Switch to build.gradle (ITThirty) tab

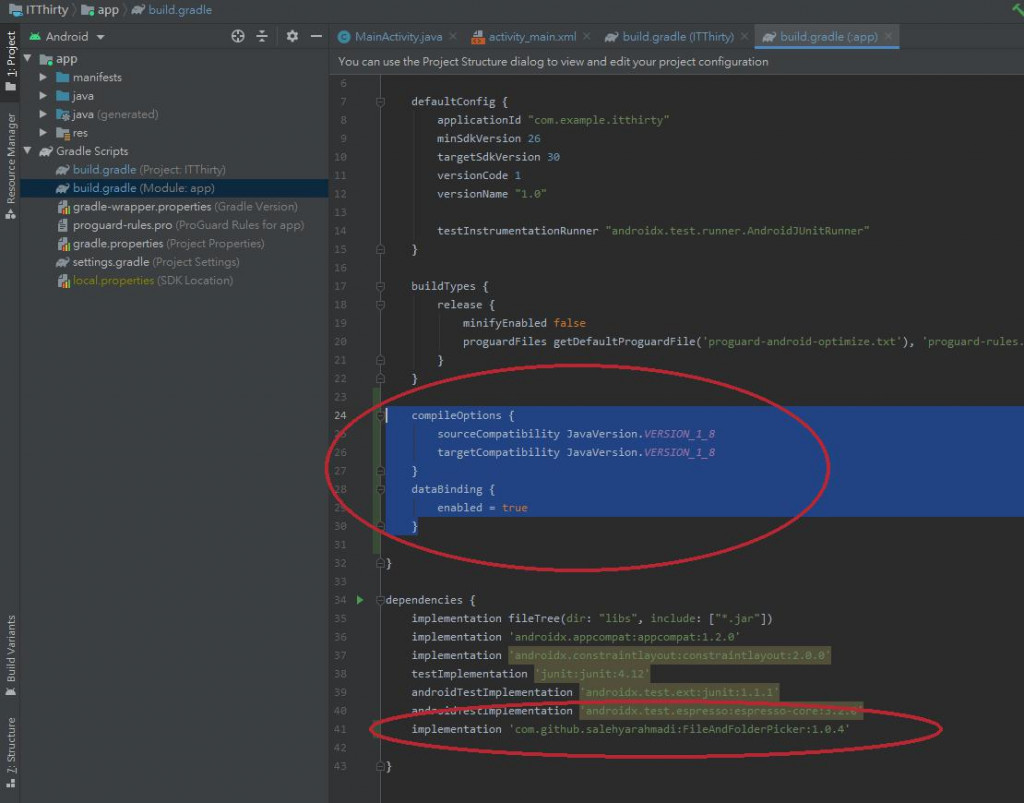[677, 37]
